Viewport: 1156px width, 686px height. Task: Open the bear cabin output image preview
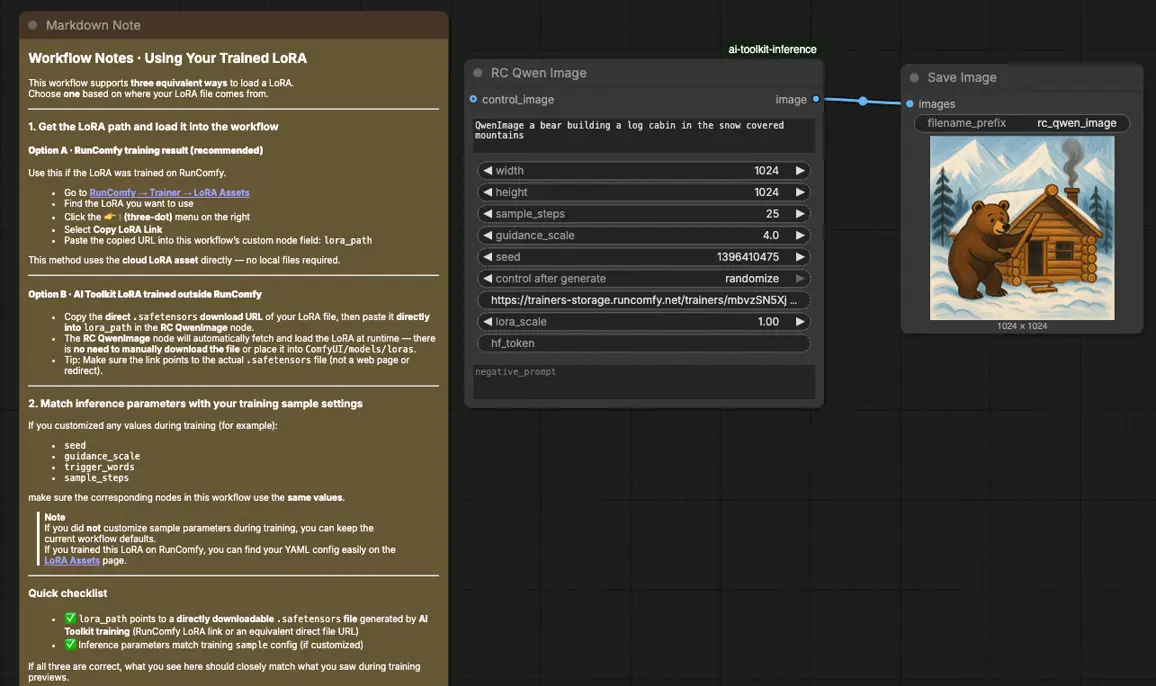click(1022, 228)
